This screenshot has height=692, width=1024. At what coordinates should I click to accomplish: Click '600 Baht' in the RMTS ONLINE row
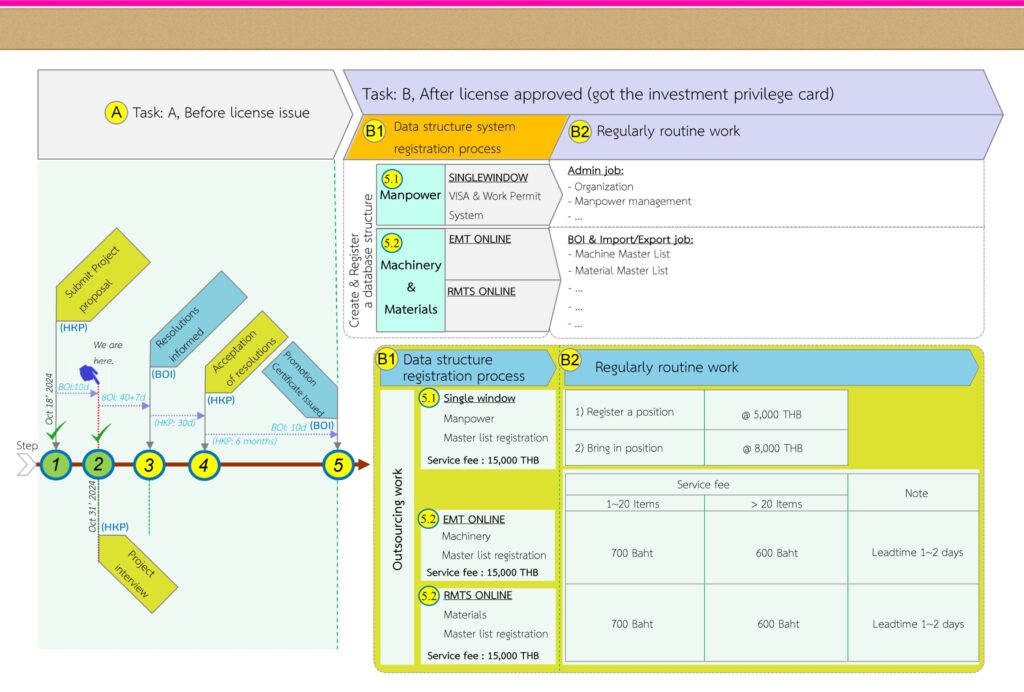pos(778,624)
